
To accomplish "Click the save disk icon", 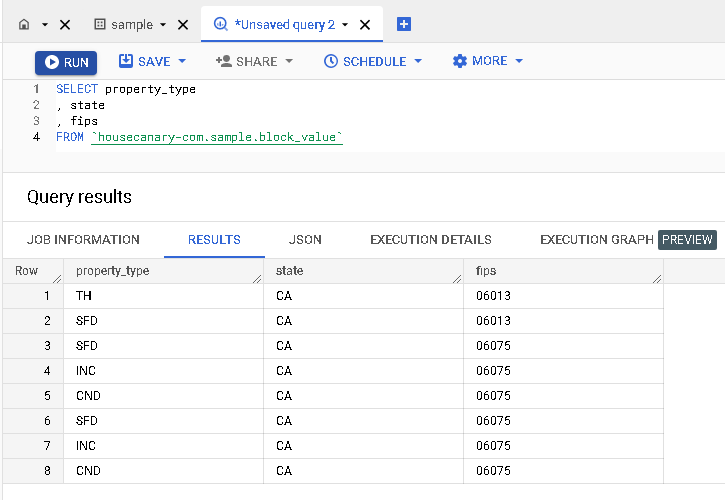I will click(x=126, y=61).
